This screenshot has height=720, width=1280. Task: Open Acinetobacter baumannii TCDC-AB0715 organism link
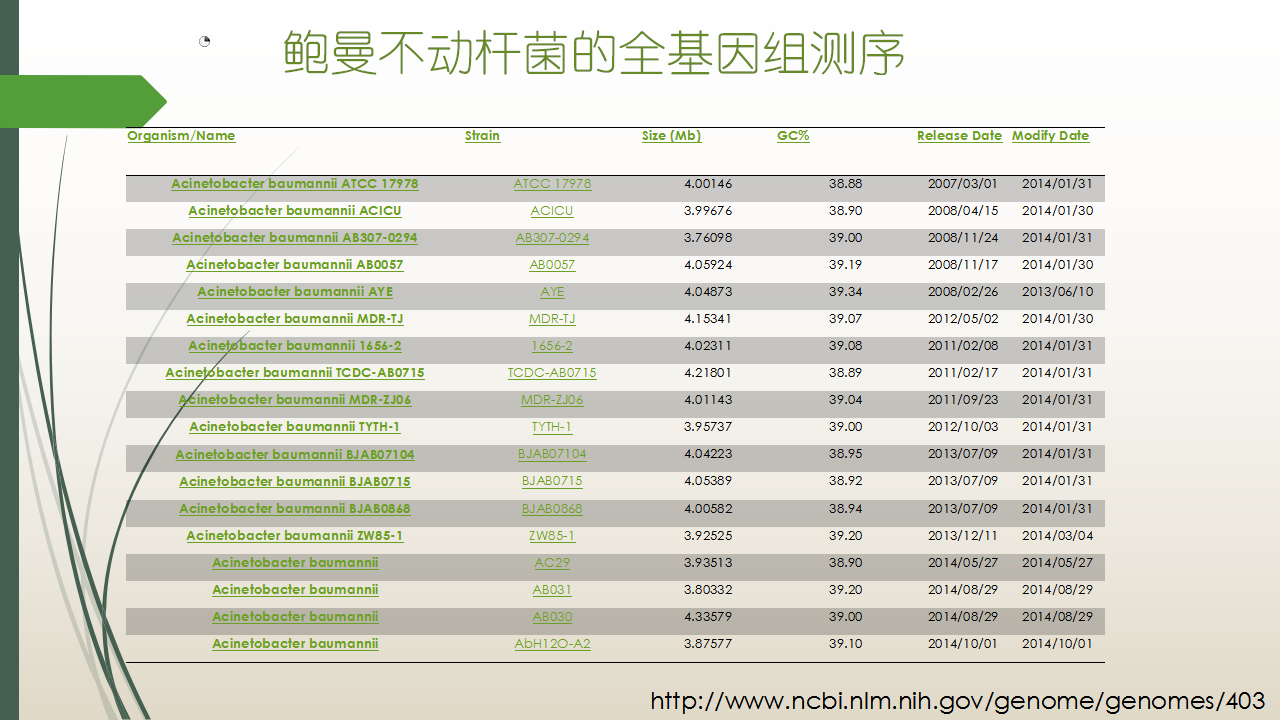(x=295, y=373)
